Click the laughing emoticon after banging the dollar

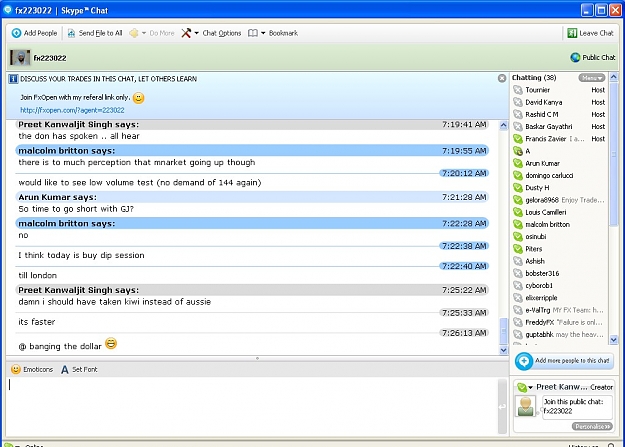point(111,343)
